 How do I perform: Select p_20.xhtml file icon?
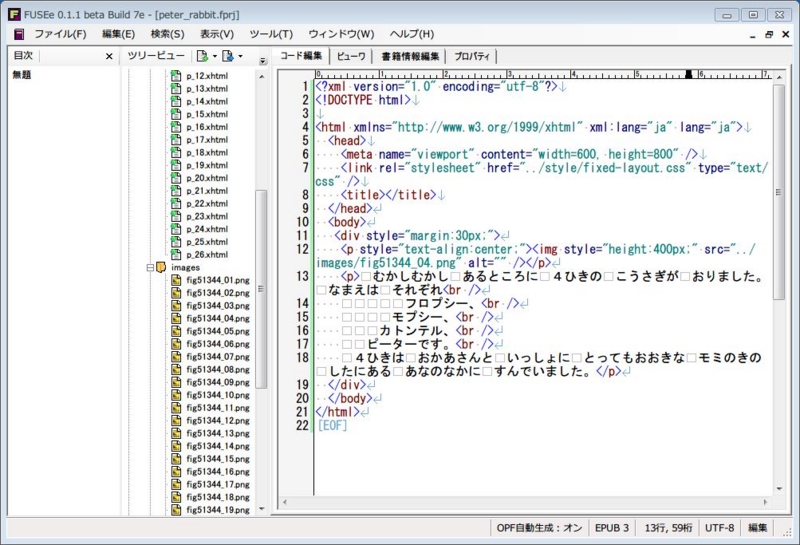pyautogui.click(x=176, y=178)
